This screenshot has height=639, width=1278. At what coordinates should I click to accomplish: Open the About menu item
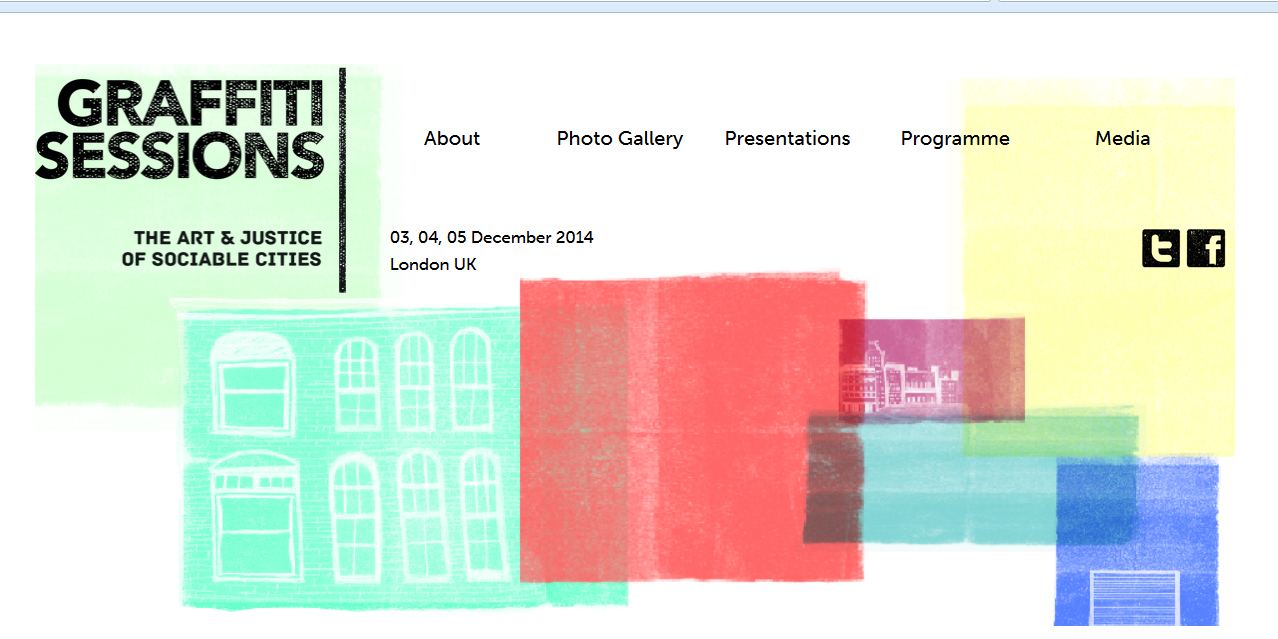coord(452,138)
